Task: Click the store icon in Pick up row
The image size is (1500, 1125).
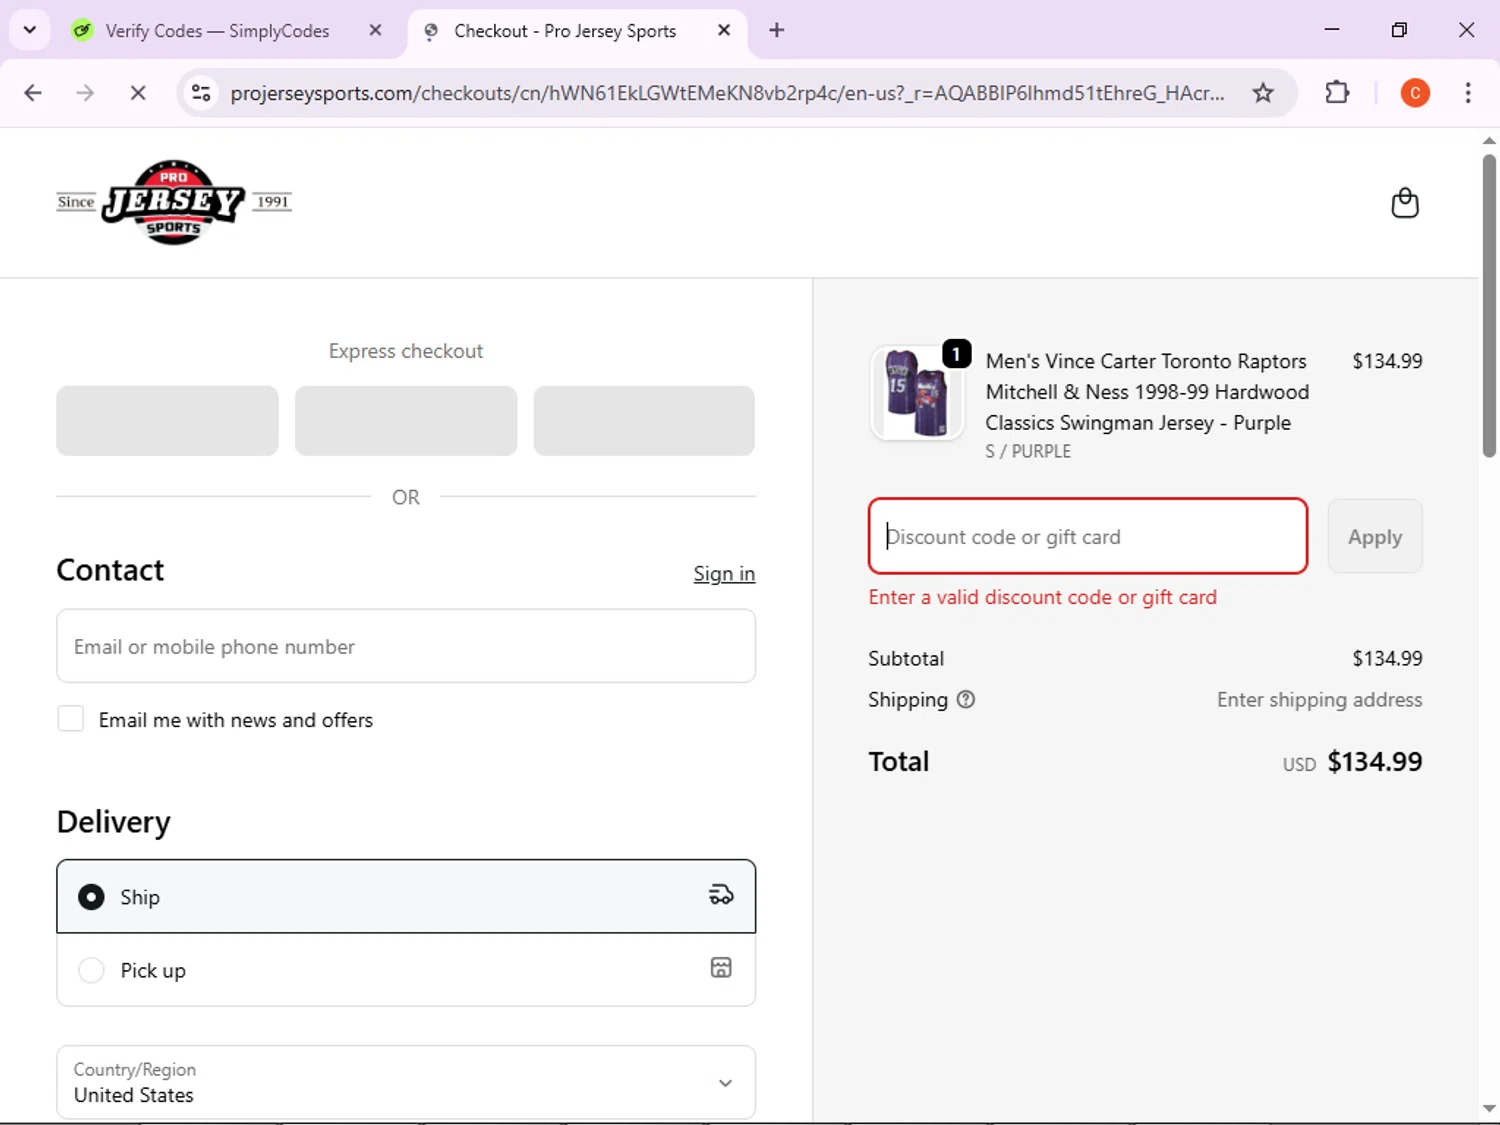Action: coord(721,968)
